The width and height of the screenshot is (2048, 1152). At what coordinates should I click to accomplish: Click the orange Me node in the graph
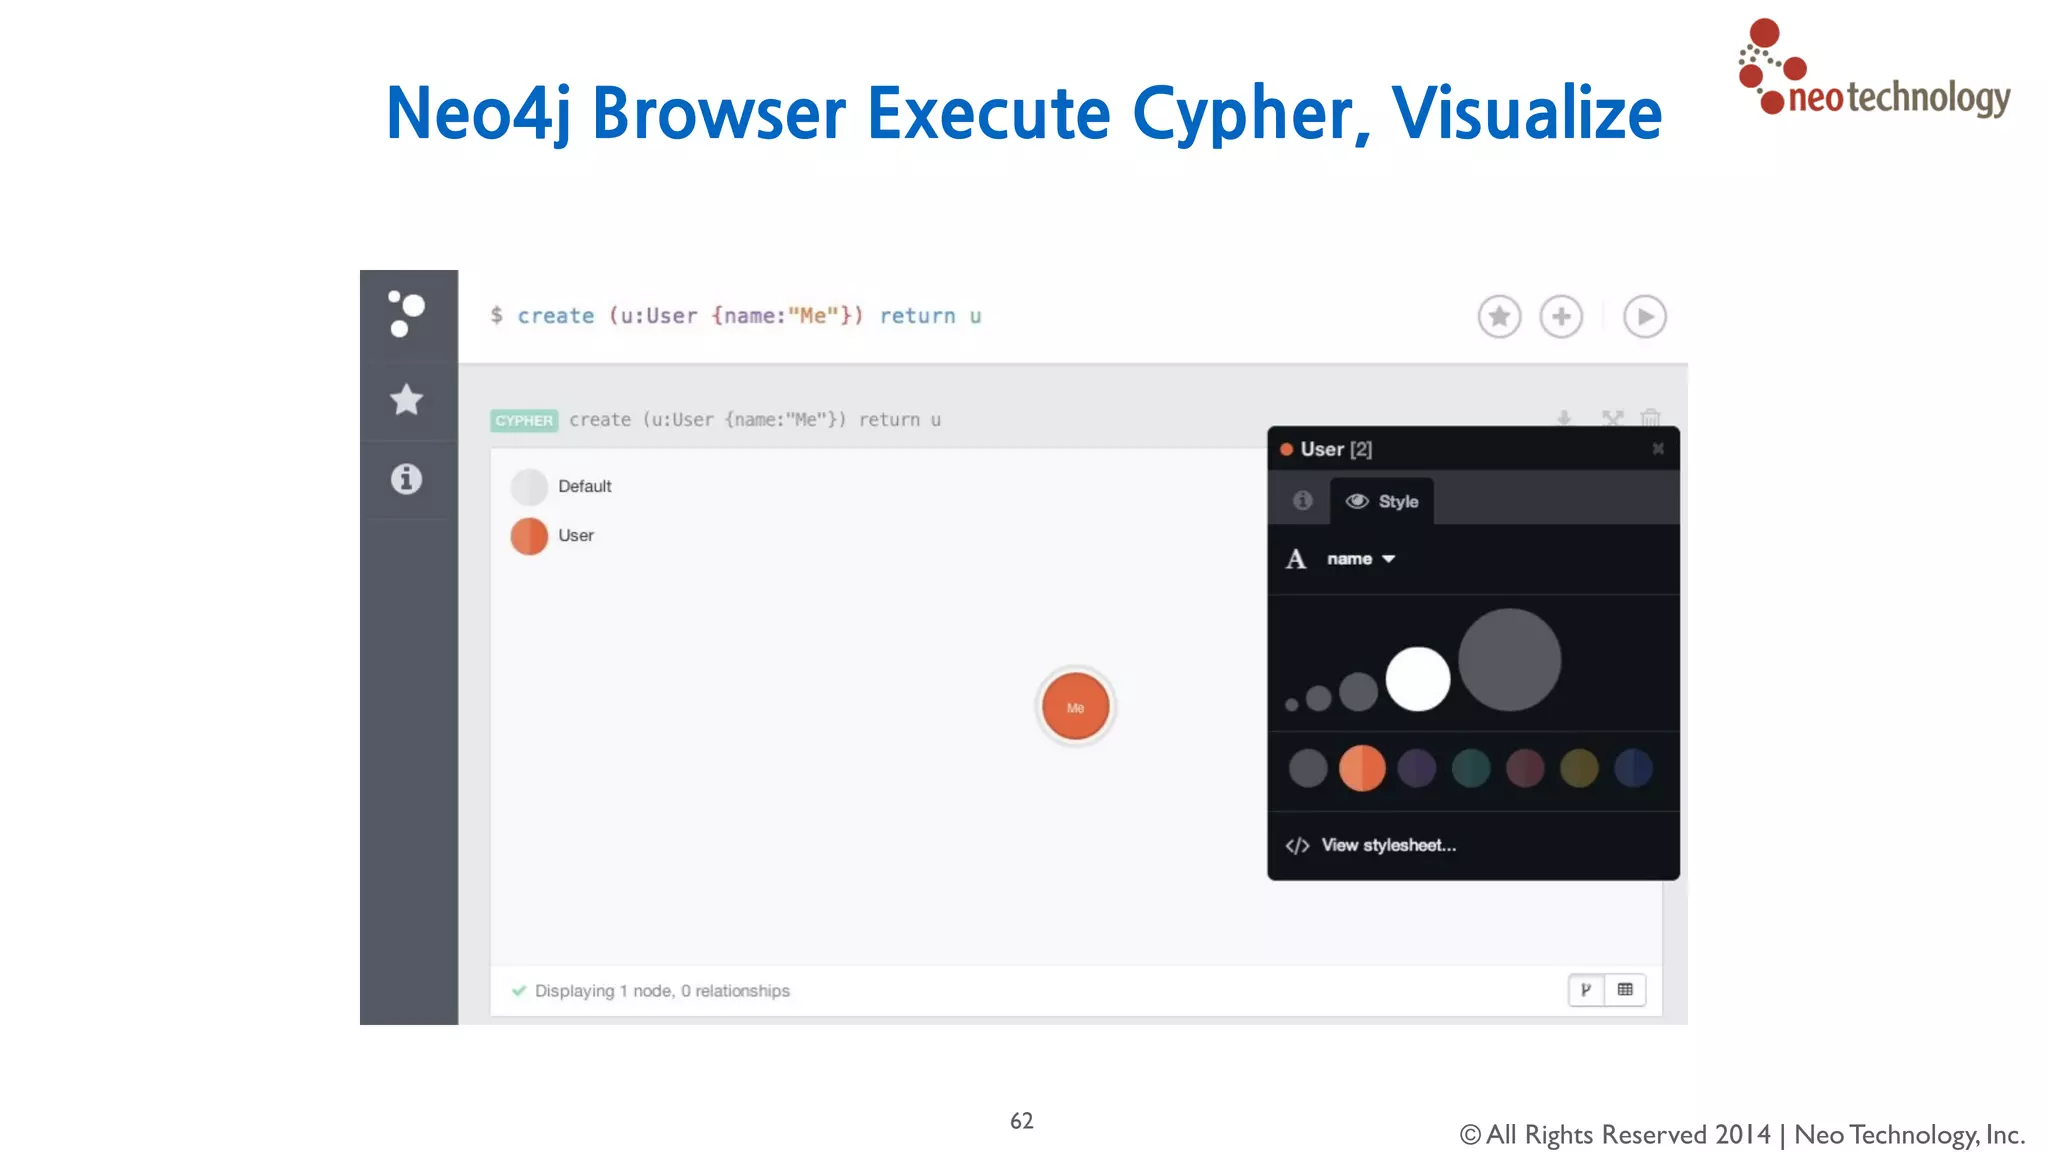click(x=1075, y=707)
